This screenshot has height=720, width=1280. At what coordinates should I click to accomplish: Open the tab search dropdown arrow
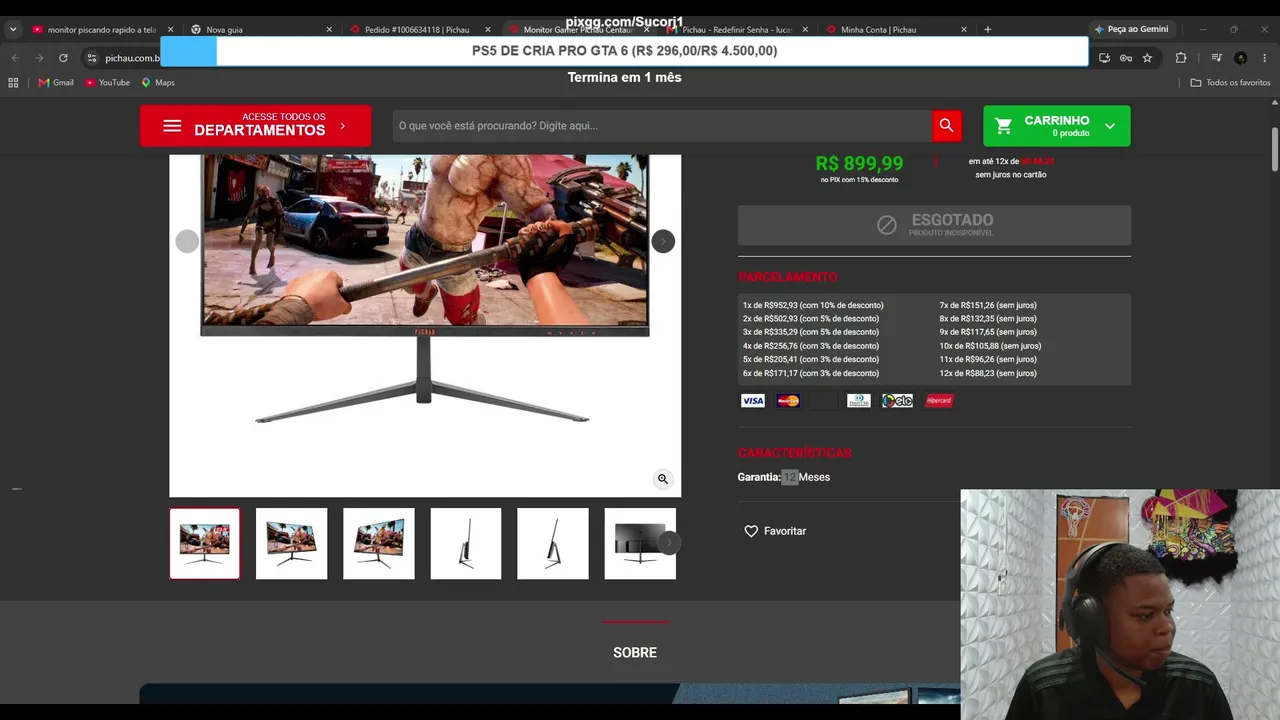13,29
